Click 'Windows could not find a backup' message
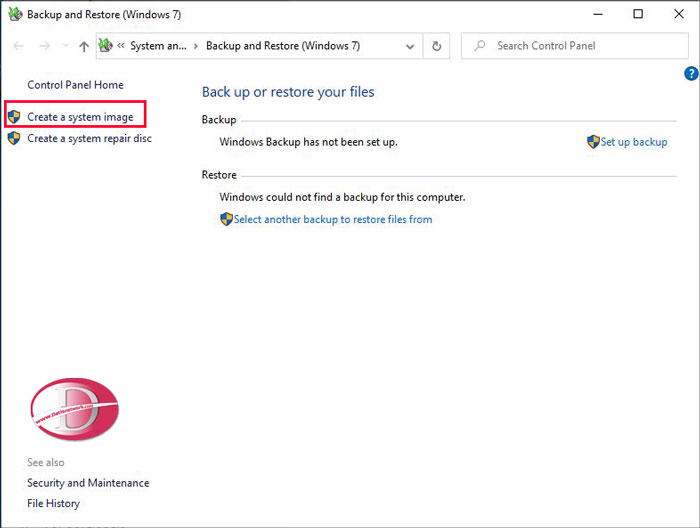 pos(342,197)
